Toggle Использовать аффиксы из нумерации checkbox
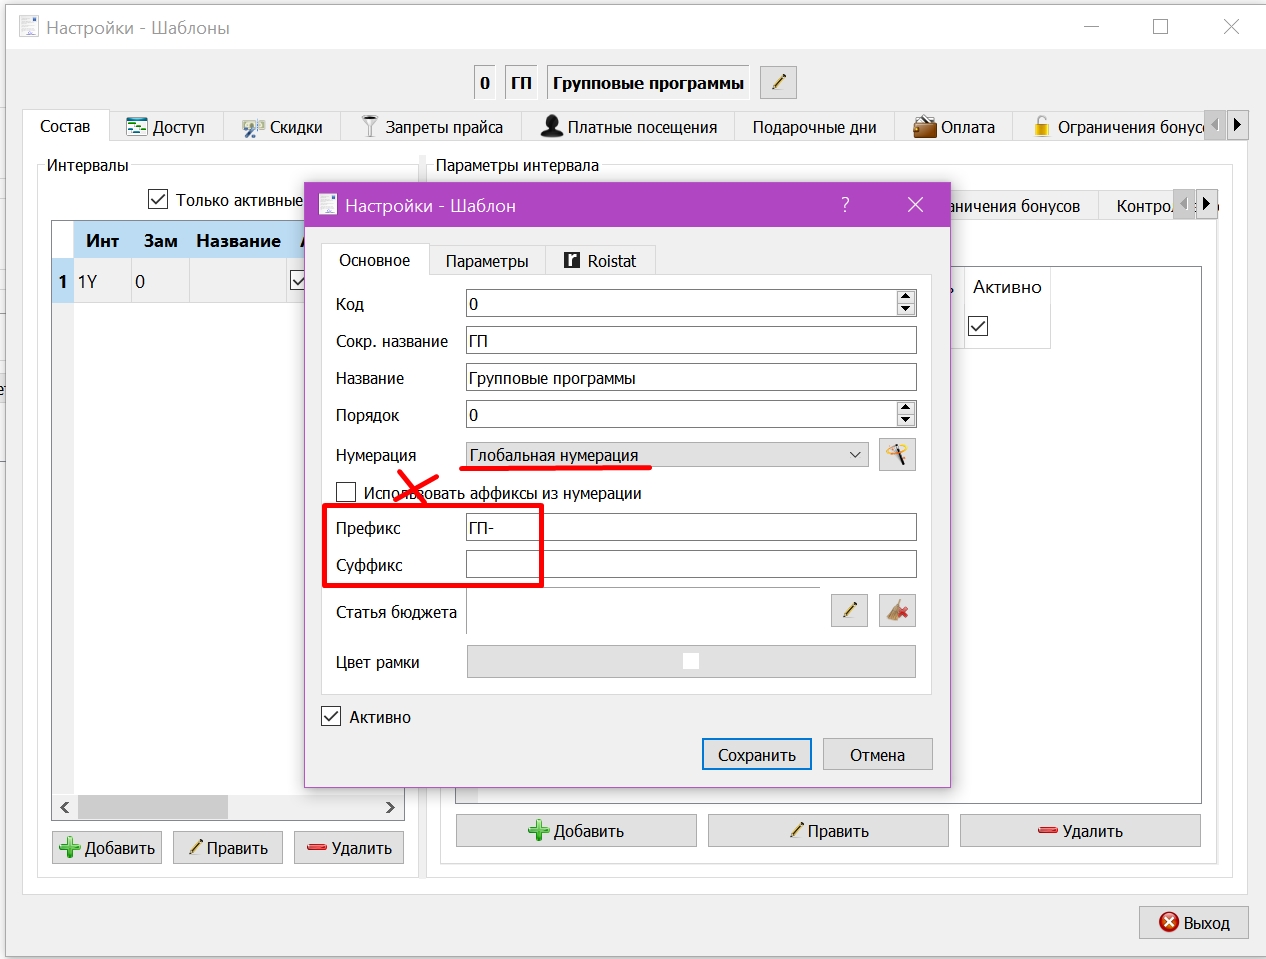This screenshot has width=1266, height=959. (x=346, y=492)
